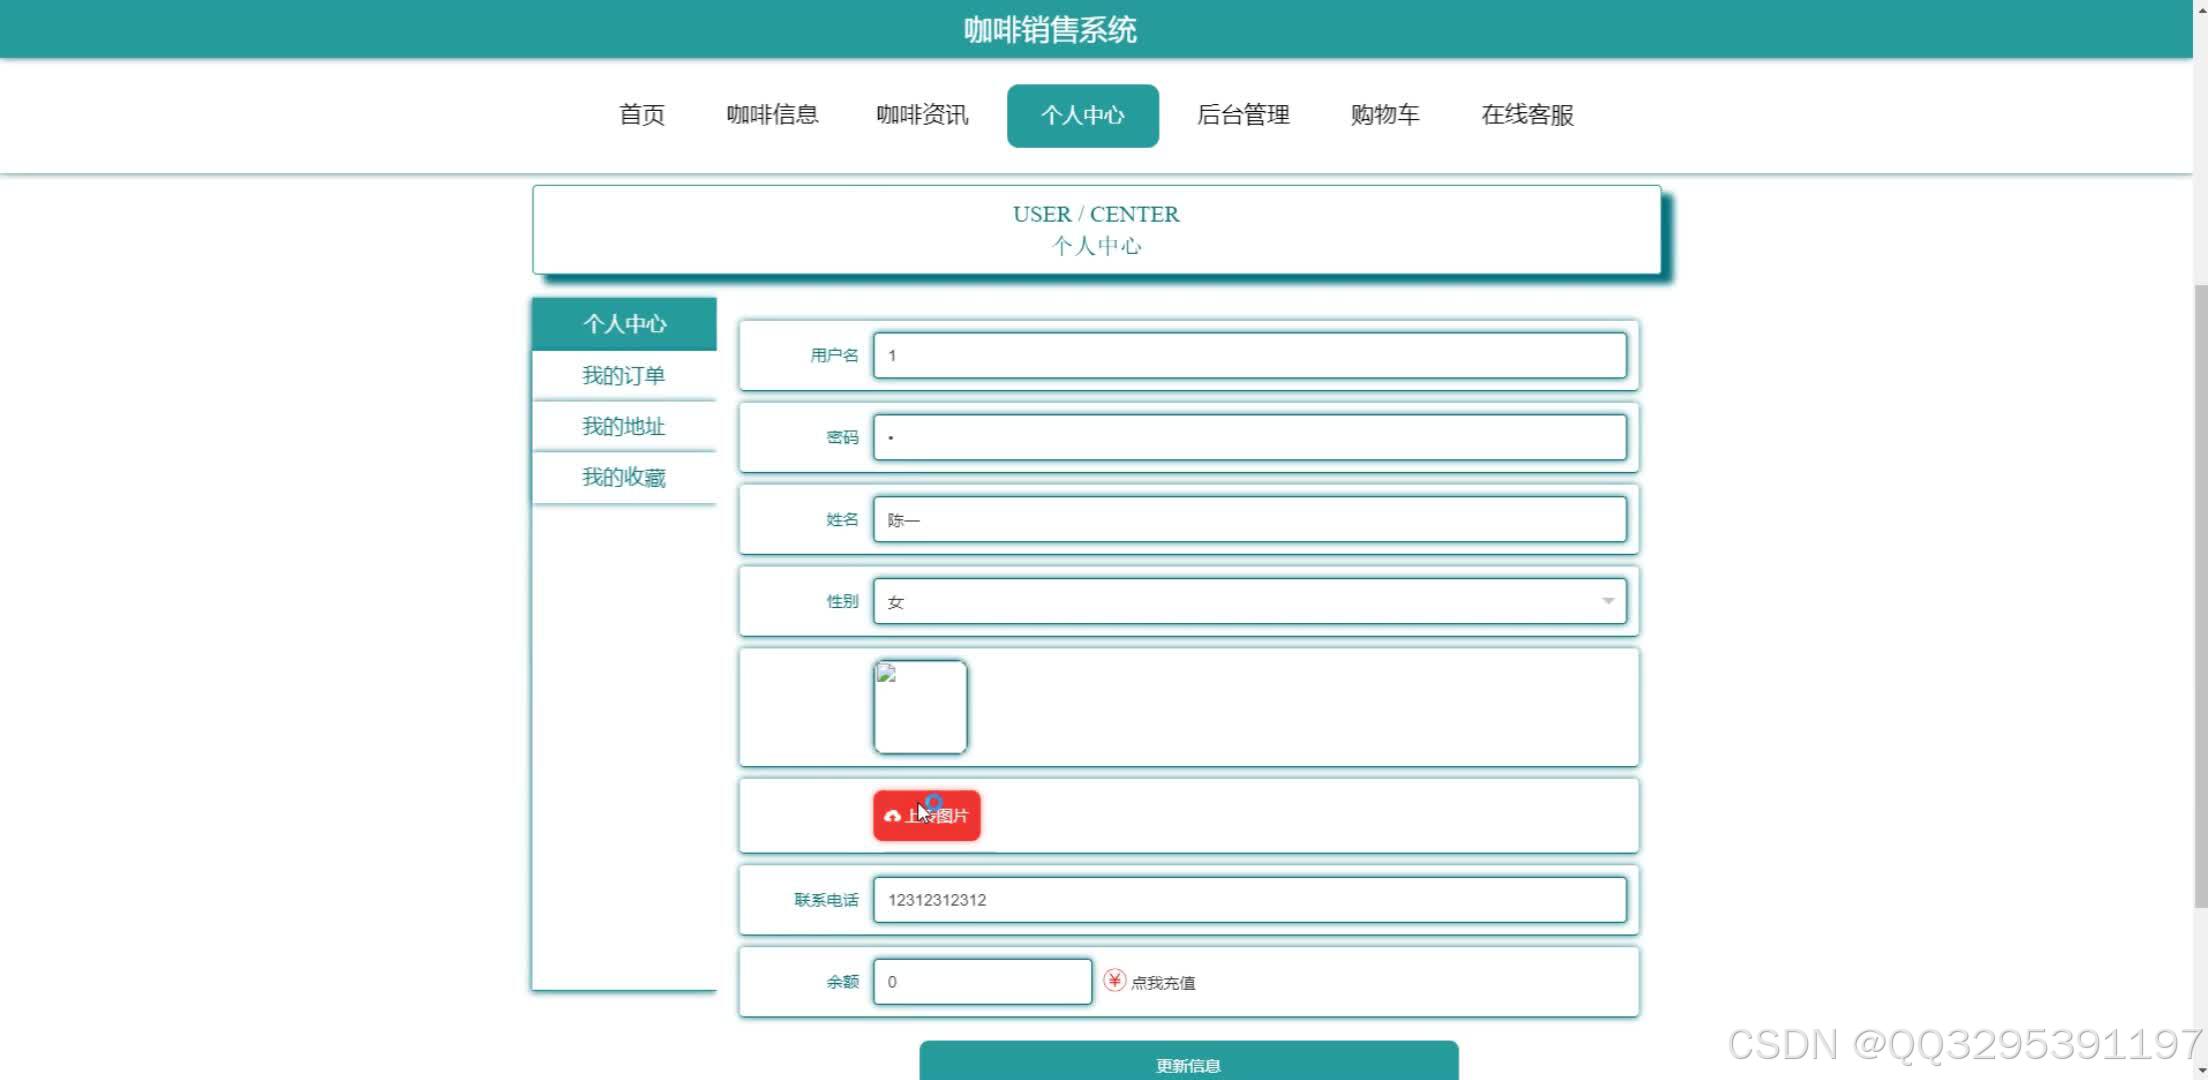This screenshot has height=1080, width=2208.
Task: Open 咖啡信息 navigation item
Action: pos(772,115)
